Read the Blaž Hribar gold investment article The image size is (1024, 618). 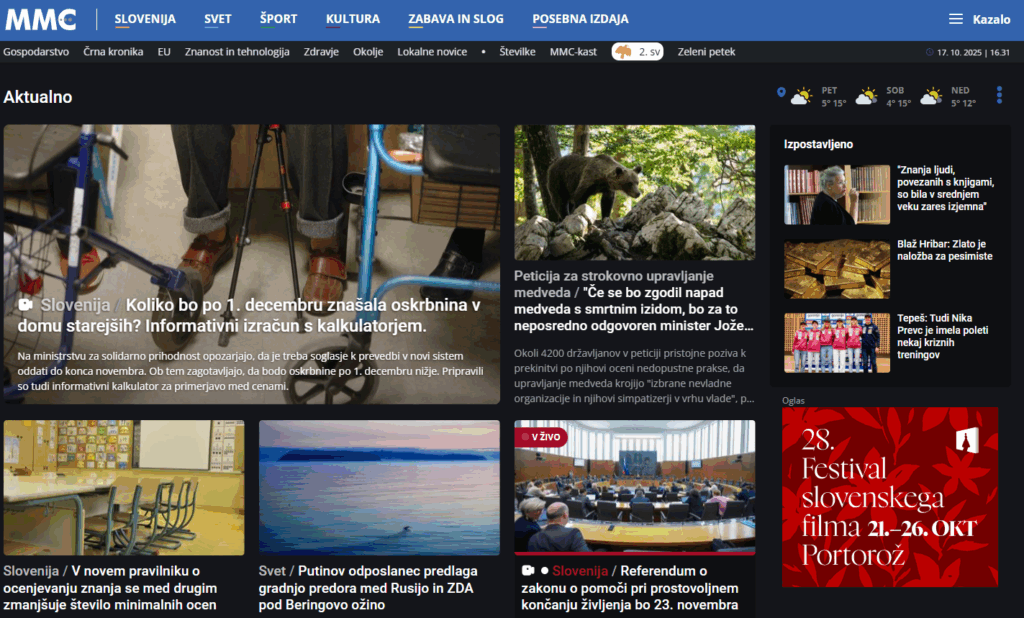944,250
